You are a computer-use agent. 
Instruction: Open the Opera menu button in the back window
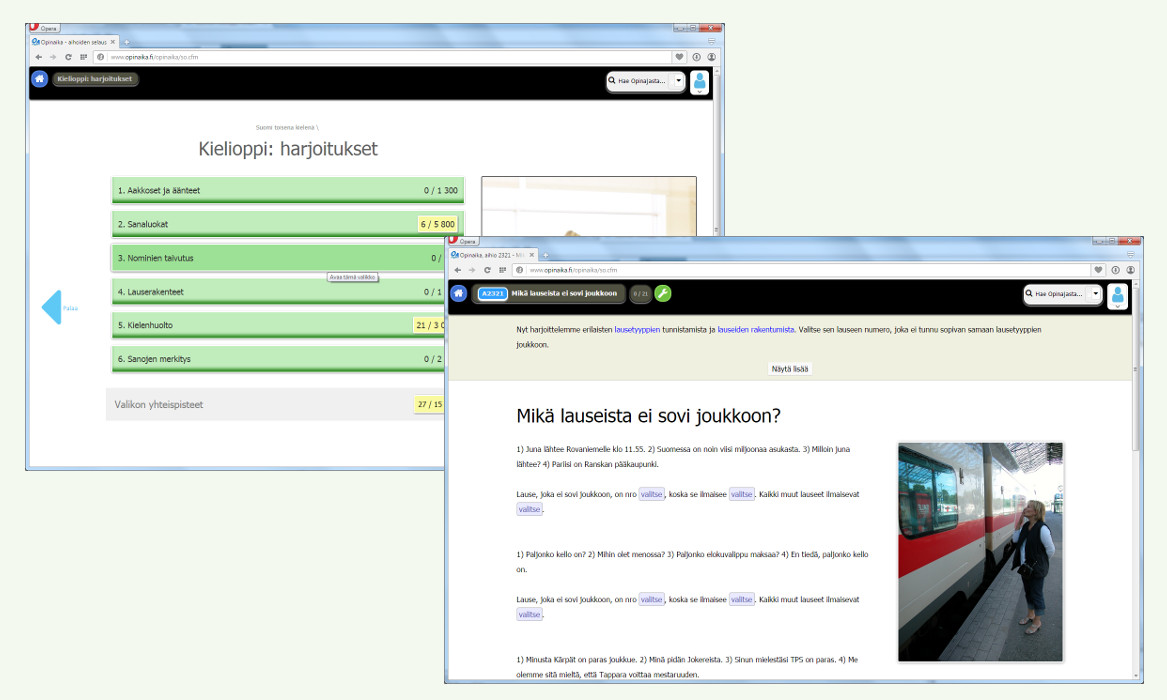43,28
